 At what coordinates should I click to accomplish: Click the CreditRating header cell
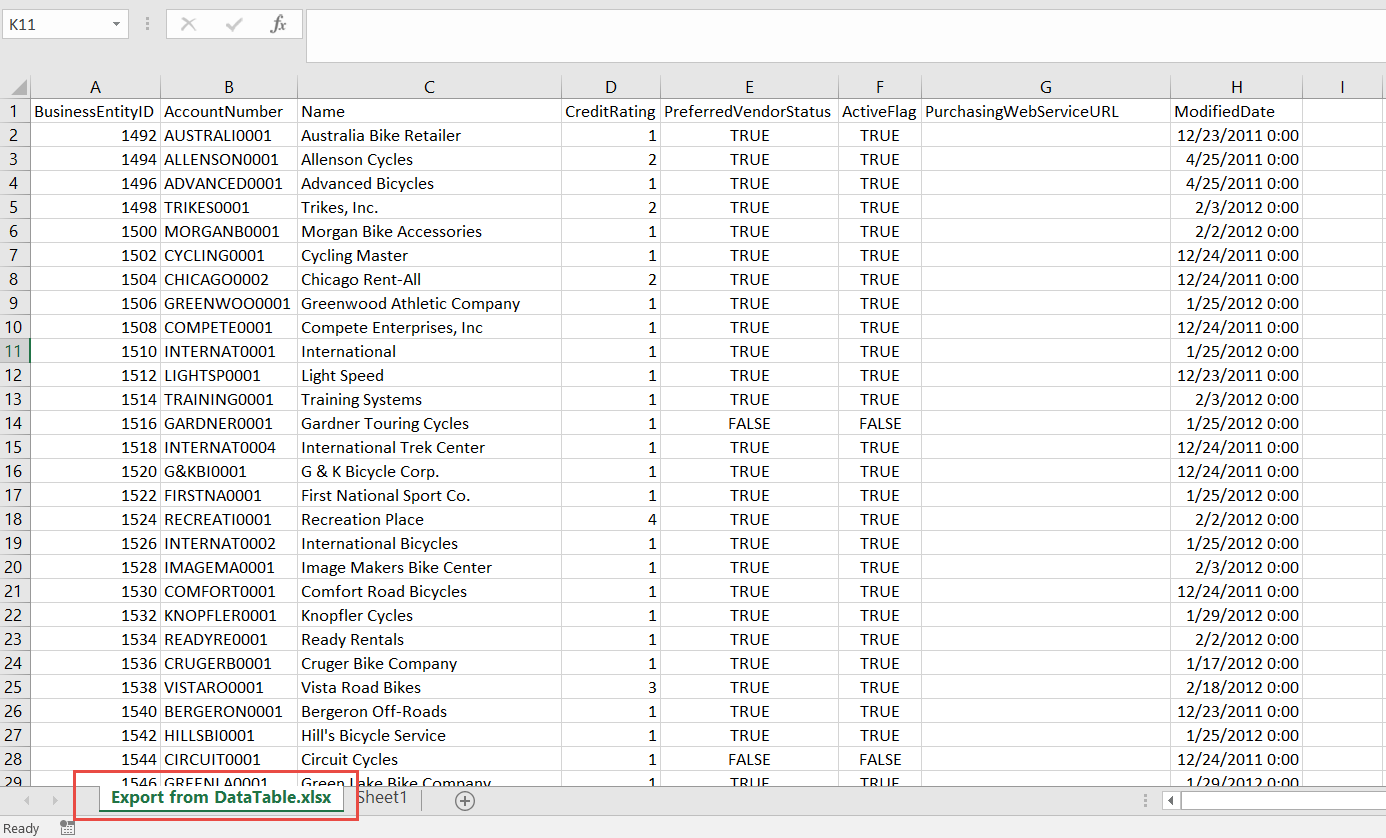611,111
